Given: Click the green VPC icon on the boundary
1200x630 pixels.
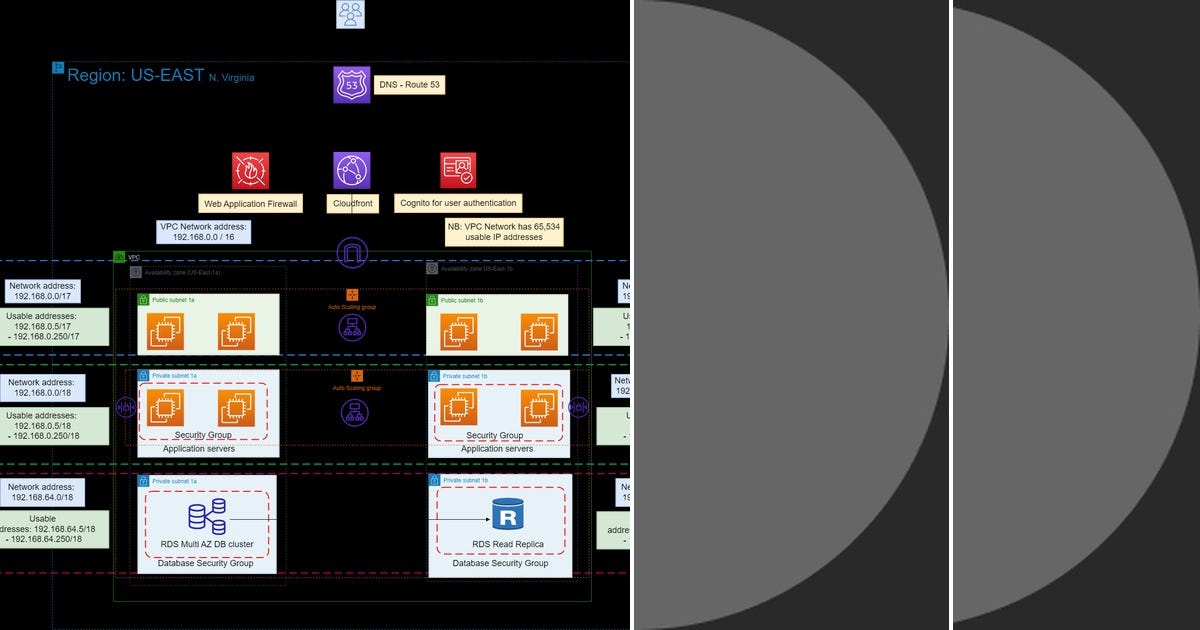Looking at the screenshot, I should 119,258.
